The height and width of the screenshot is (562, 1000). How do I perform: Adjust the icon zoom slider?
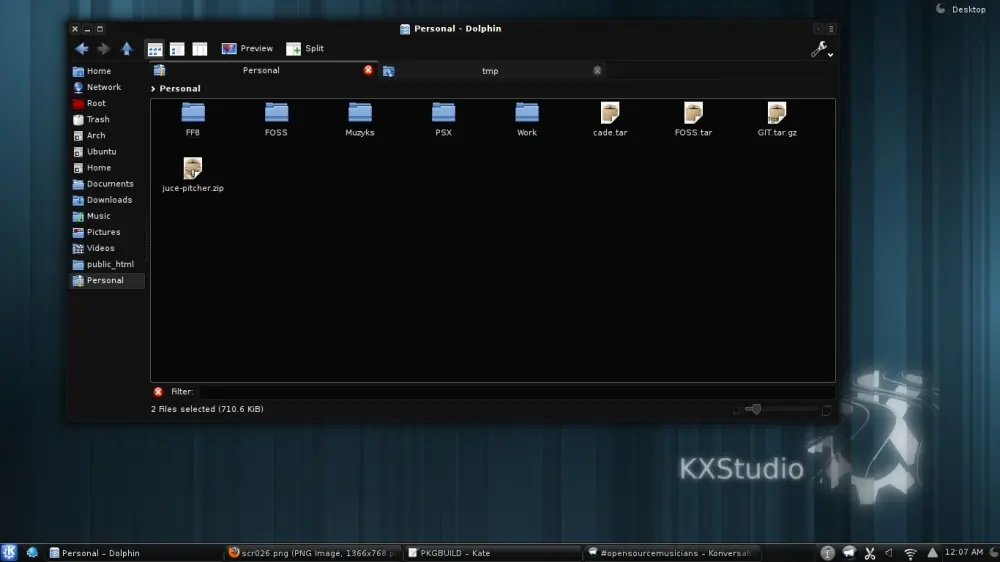pos(756,409)
